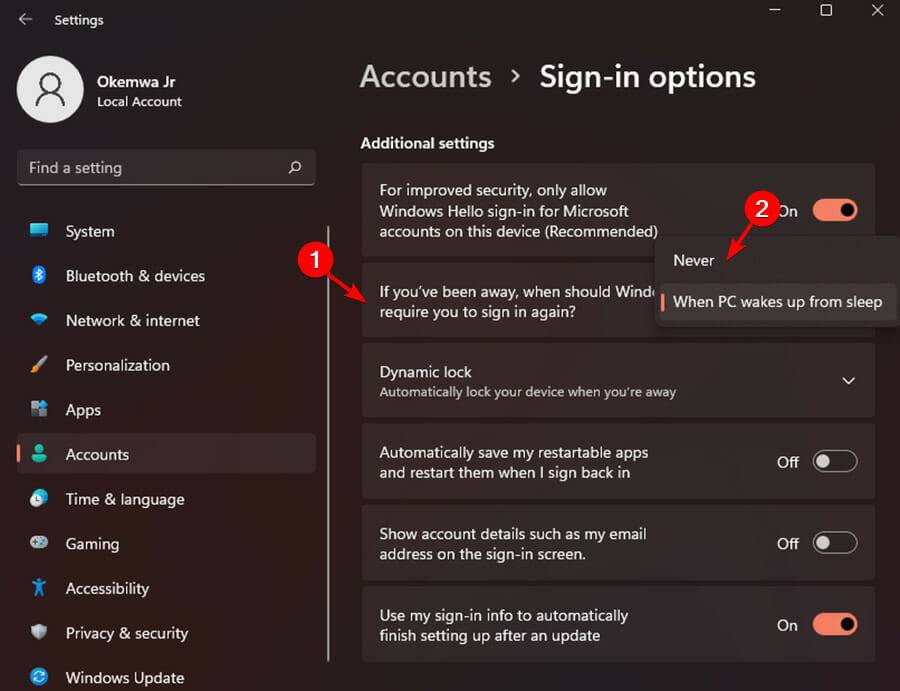
Task: Click the Privacy & security shield icon
Action: tap(39, 633)
